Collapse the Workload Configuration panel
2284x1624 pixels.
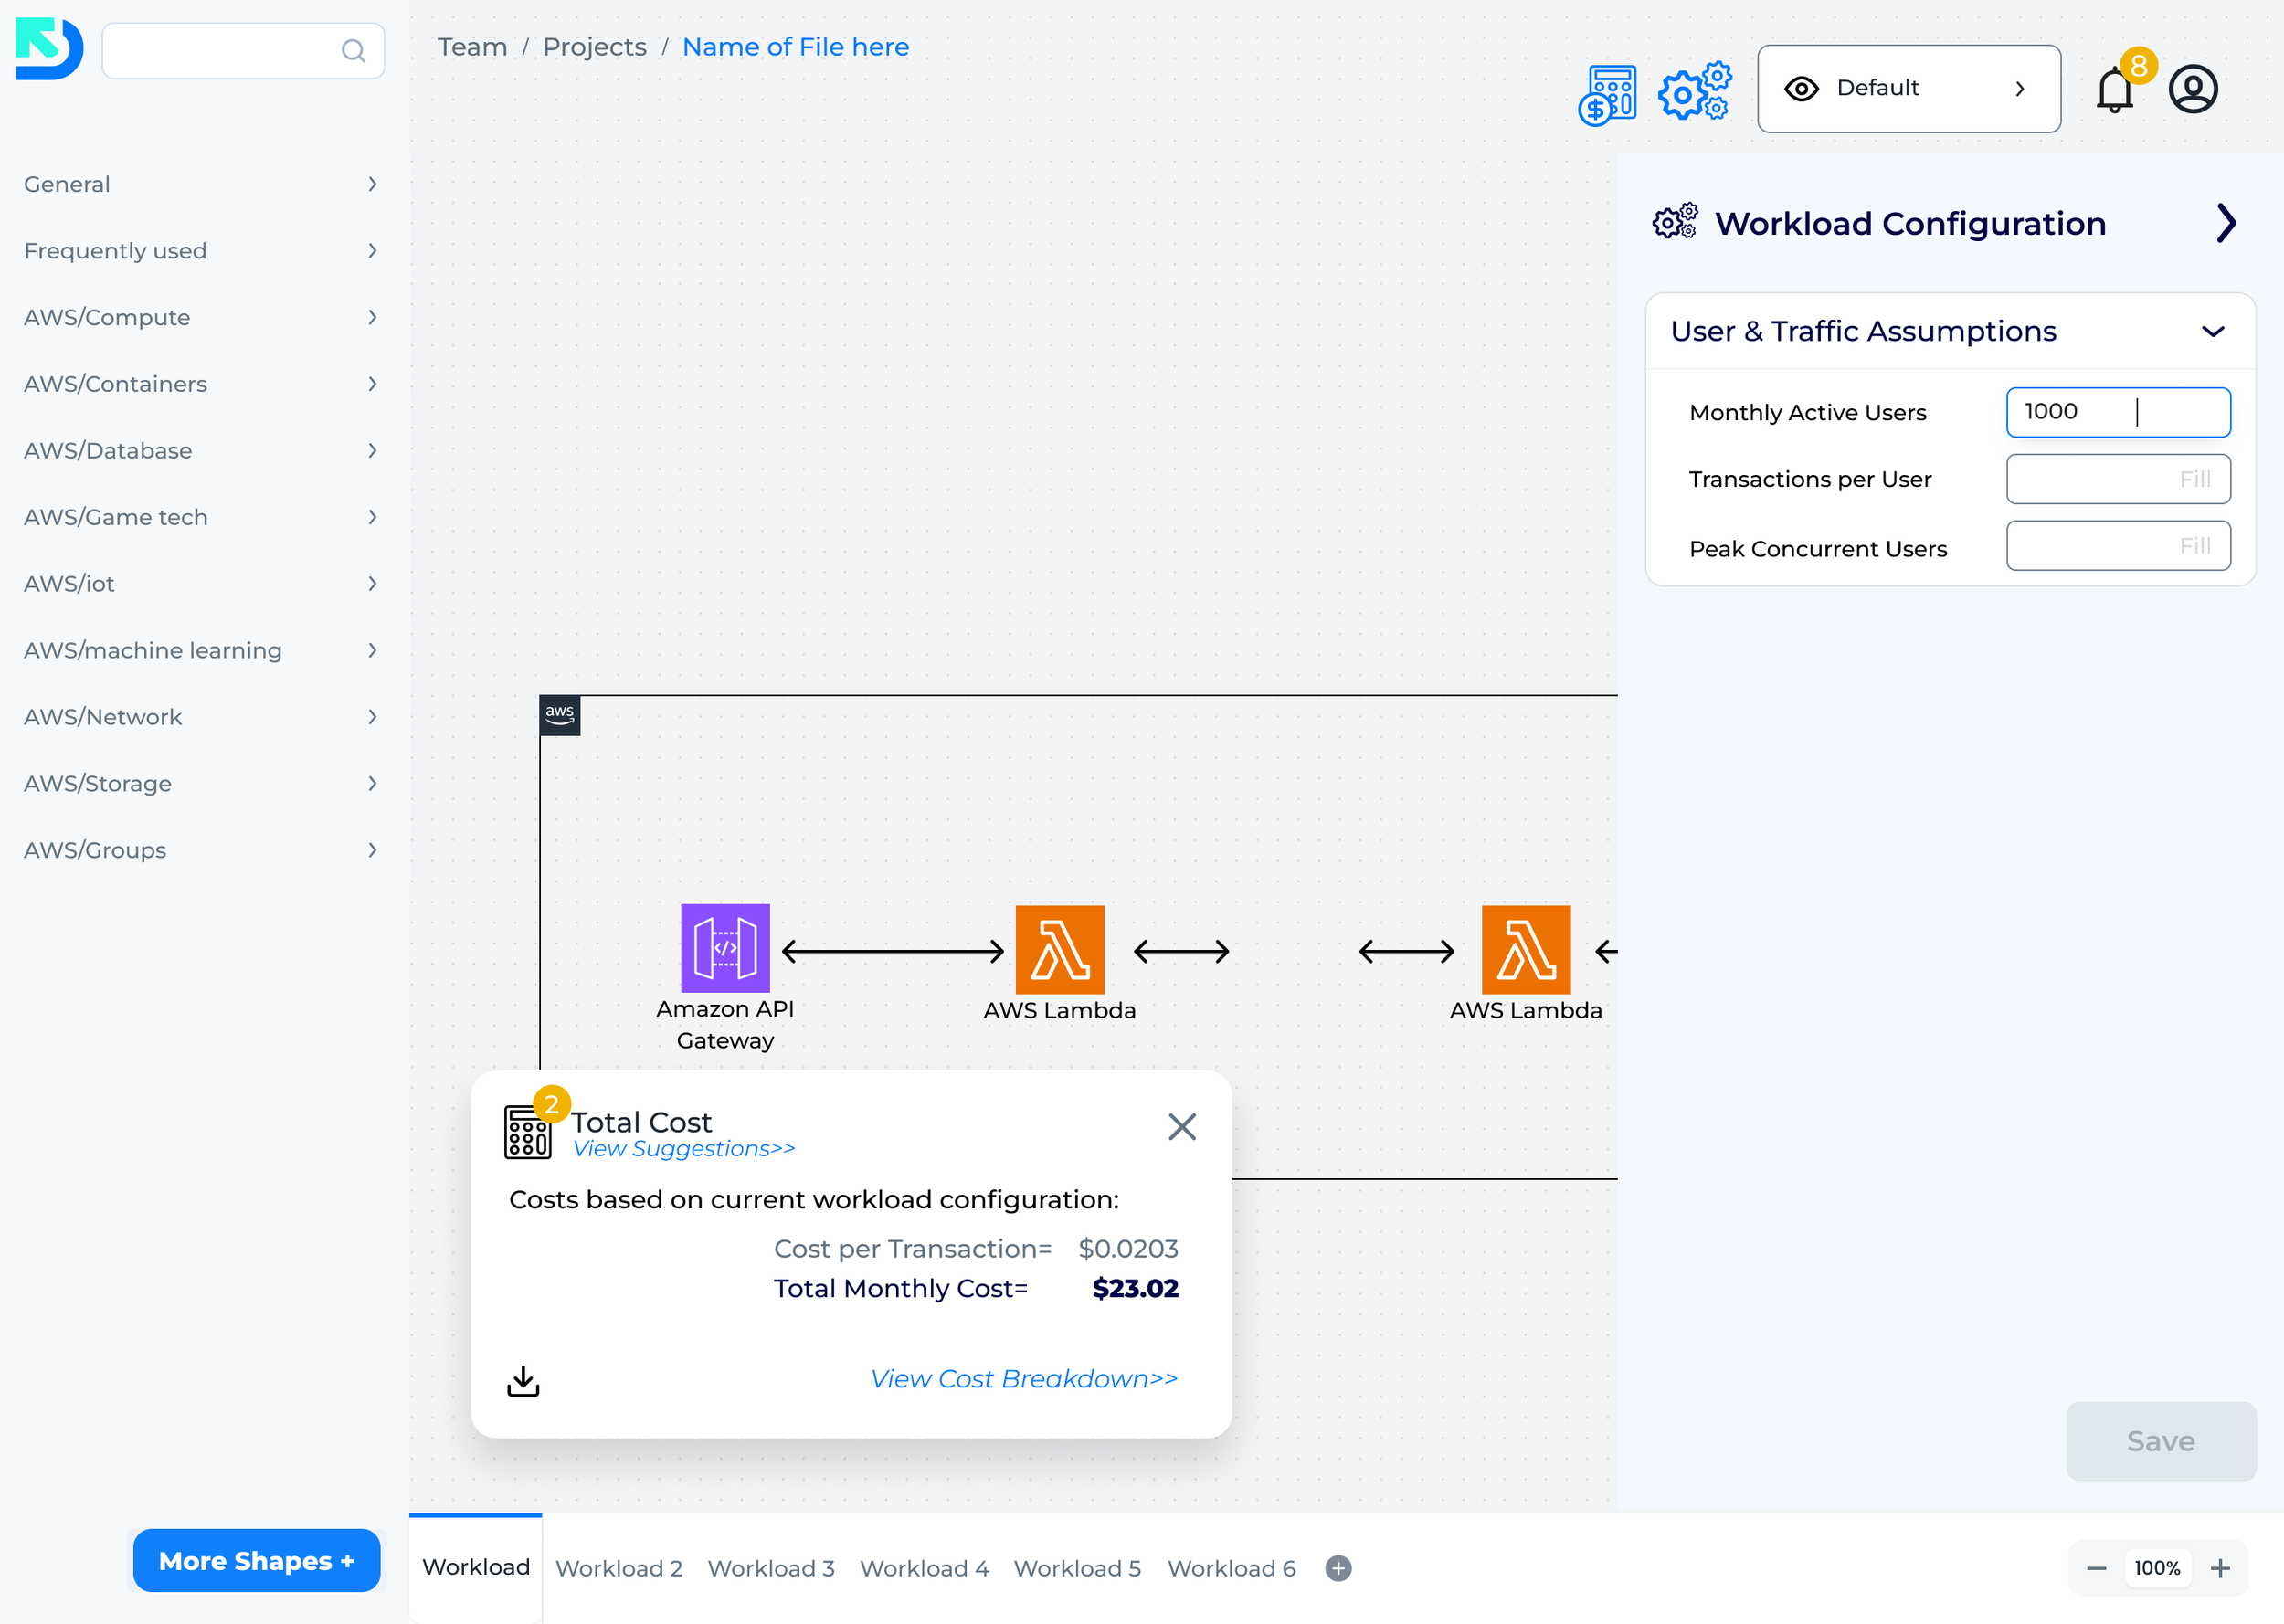coord(2226,223)
